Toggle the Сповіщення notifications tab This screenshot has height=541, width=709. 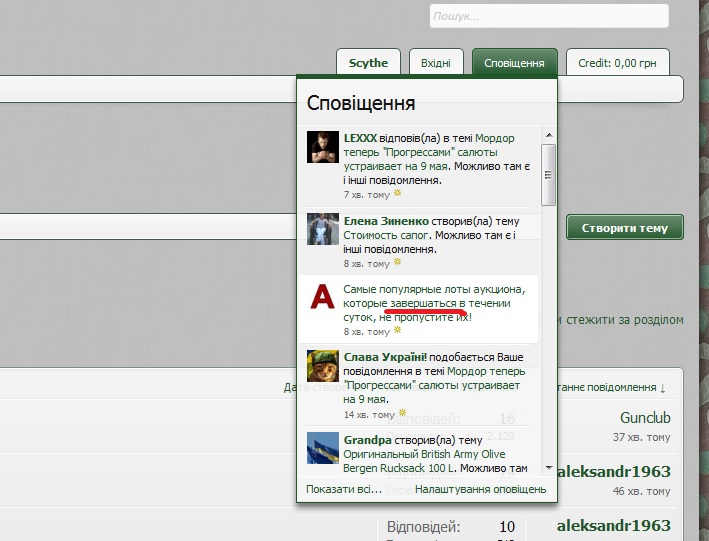[515, 63]
